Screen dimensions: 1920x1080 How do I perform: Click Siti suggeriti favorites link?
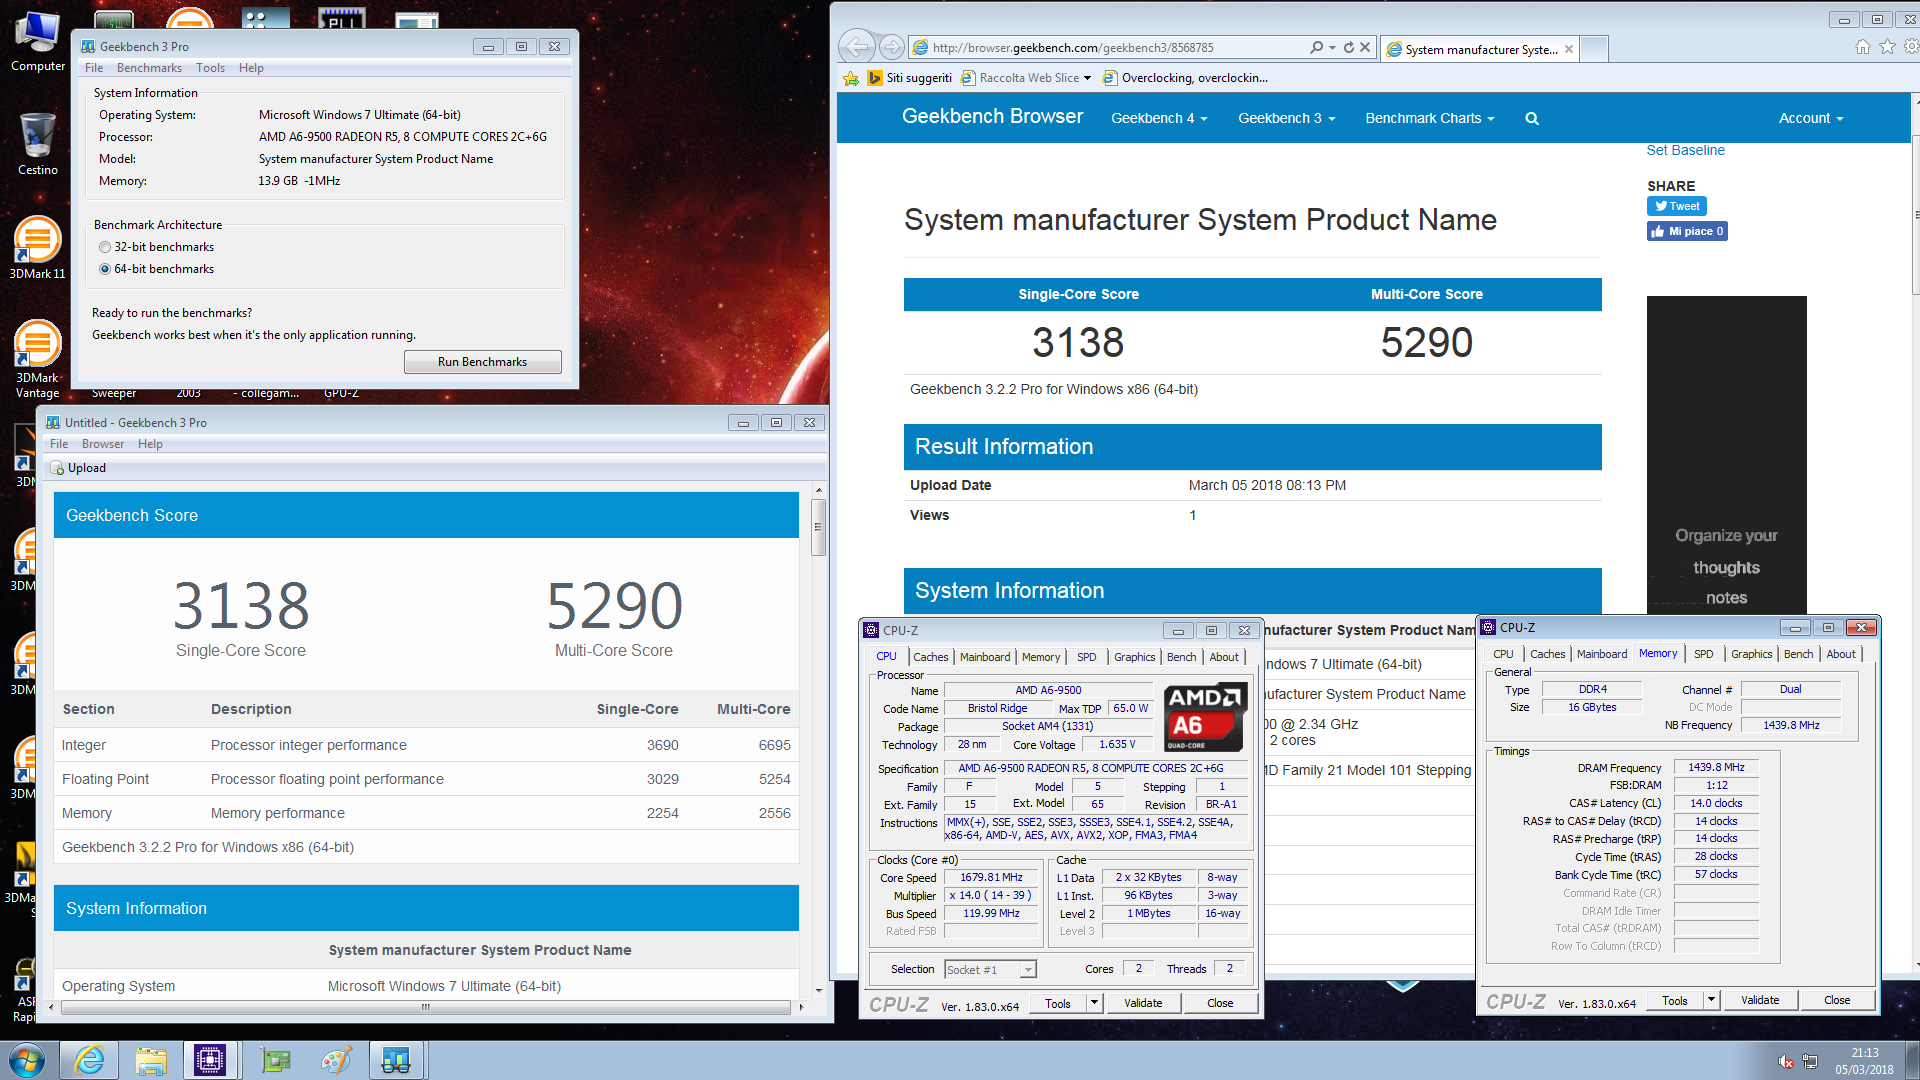tap(909, 78)
